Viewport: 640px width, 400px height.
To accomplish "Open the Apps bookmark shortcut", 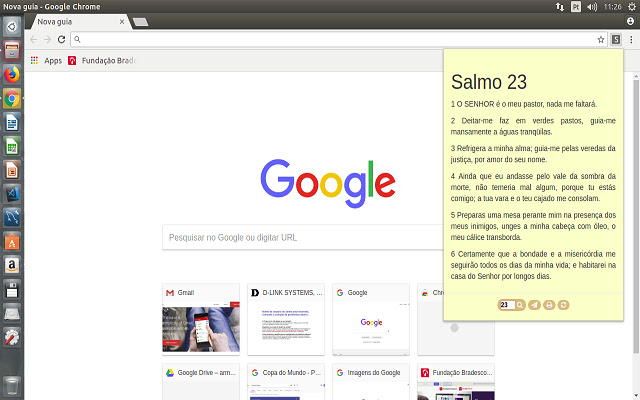I will coord(46,60).
